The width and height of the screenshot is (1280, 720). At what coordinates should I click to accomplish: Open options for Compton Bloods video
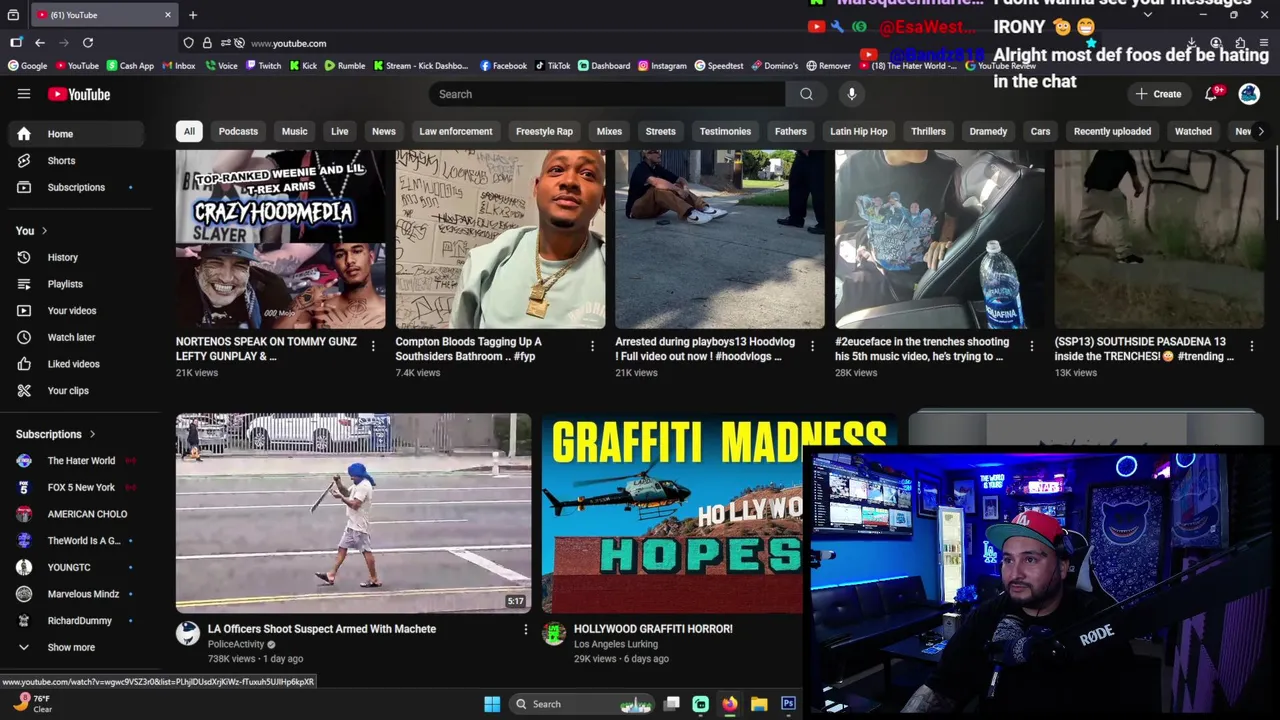point(592,346)
